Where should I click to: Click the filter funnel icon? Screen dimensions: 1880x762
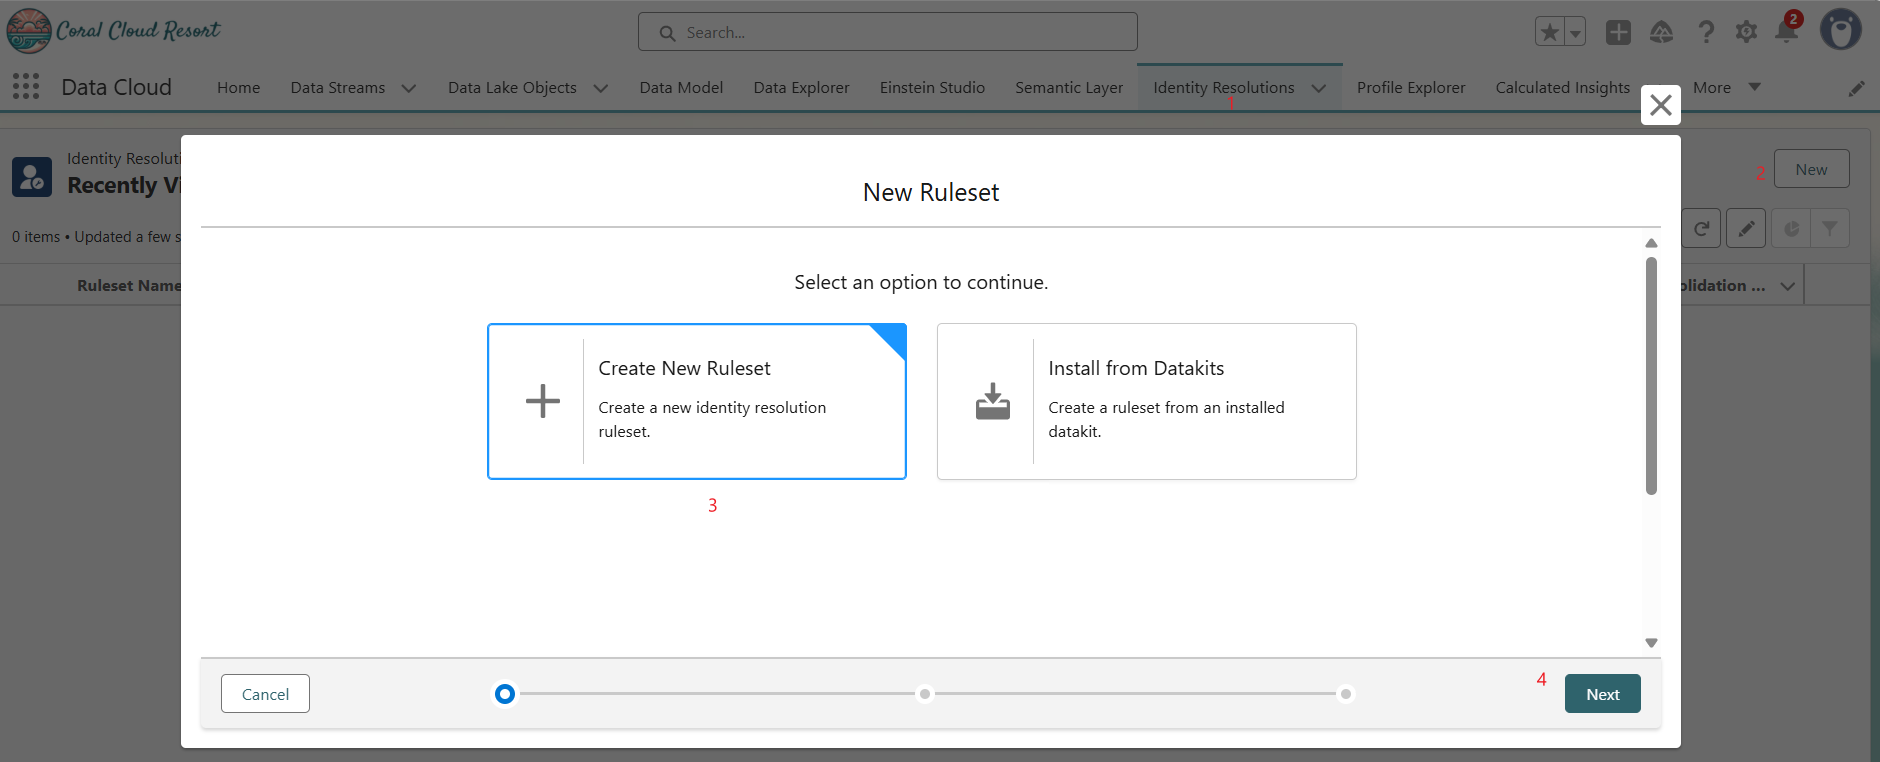(x=1829, y=228)
